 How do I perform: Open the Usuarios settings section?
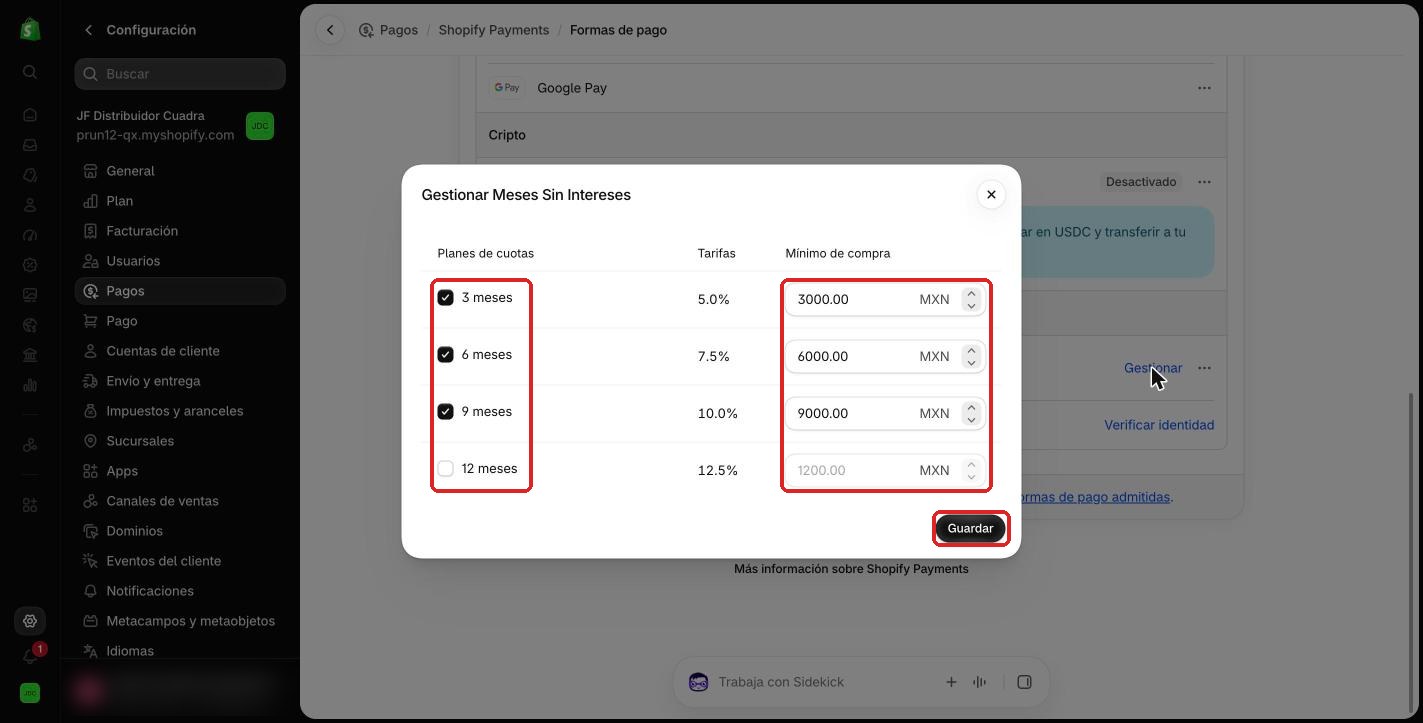click(180, 261)
